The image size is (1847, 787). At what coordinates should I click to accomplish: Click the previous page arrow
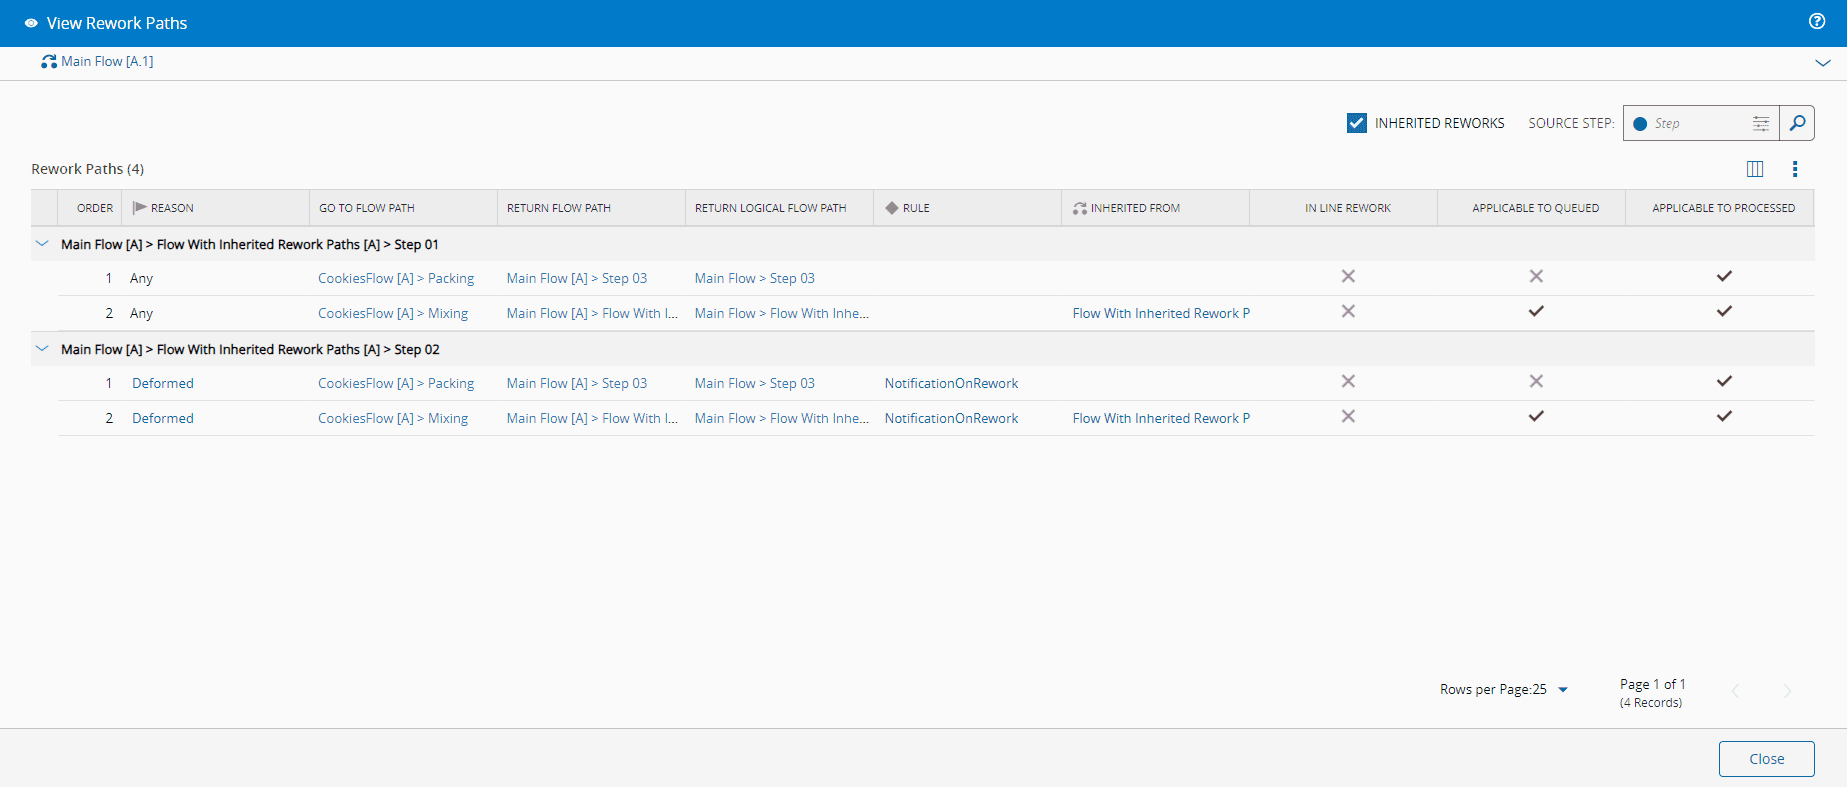point(1736,691)
